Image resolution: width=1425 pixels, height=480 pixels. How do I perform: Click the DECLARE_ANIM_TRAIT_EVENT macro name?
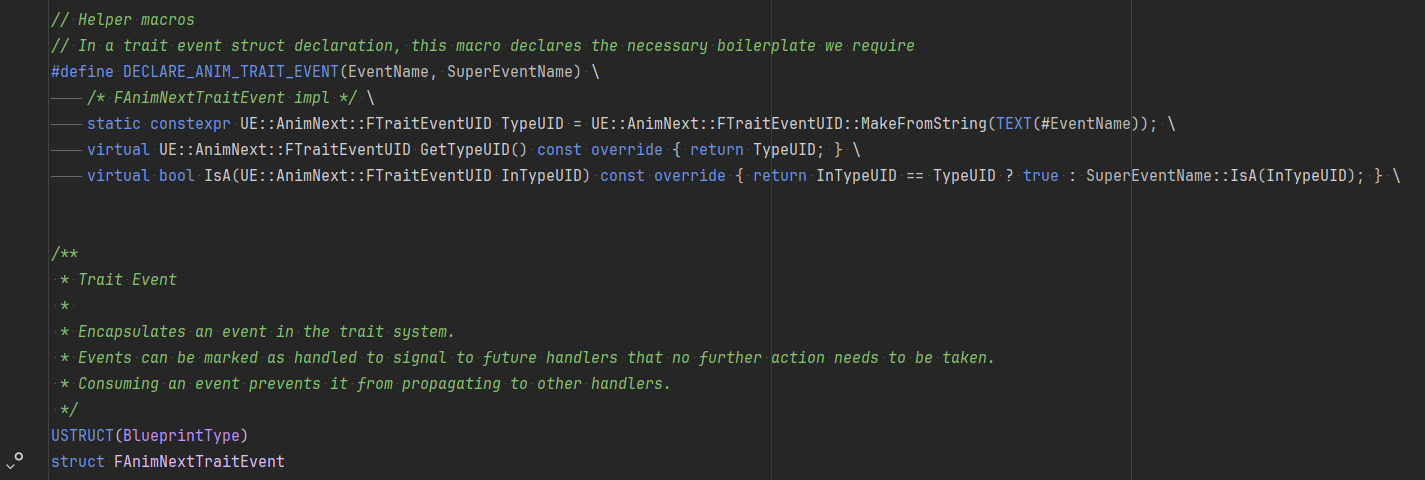[x=229, y=72]
